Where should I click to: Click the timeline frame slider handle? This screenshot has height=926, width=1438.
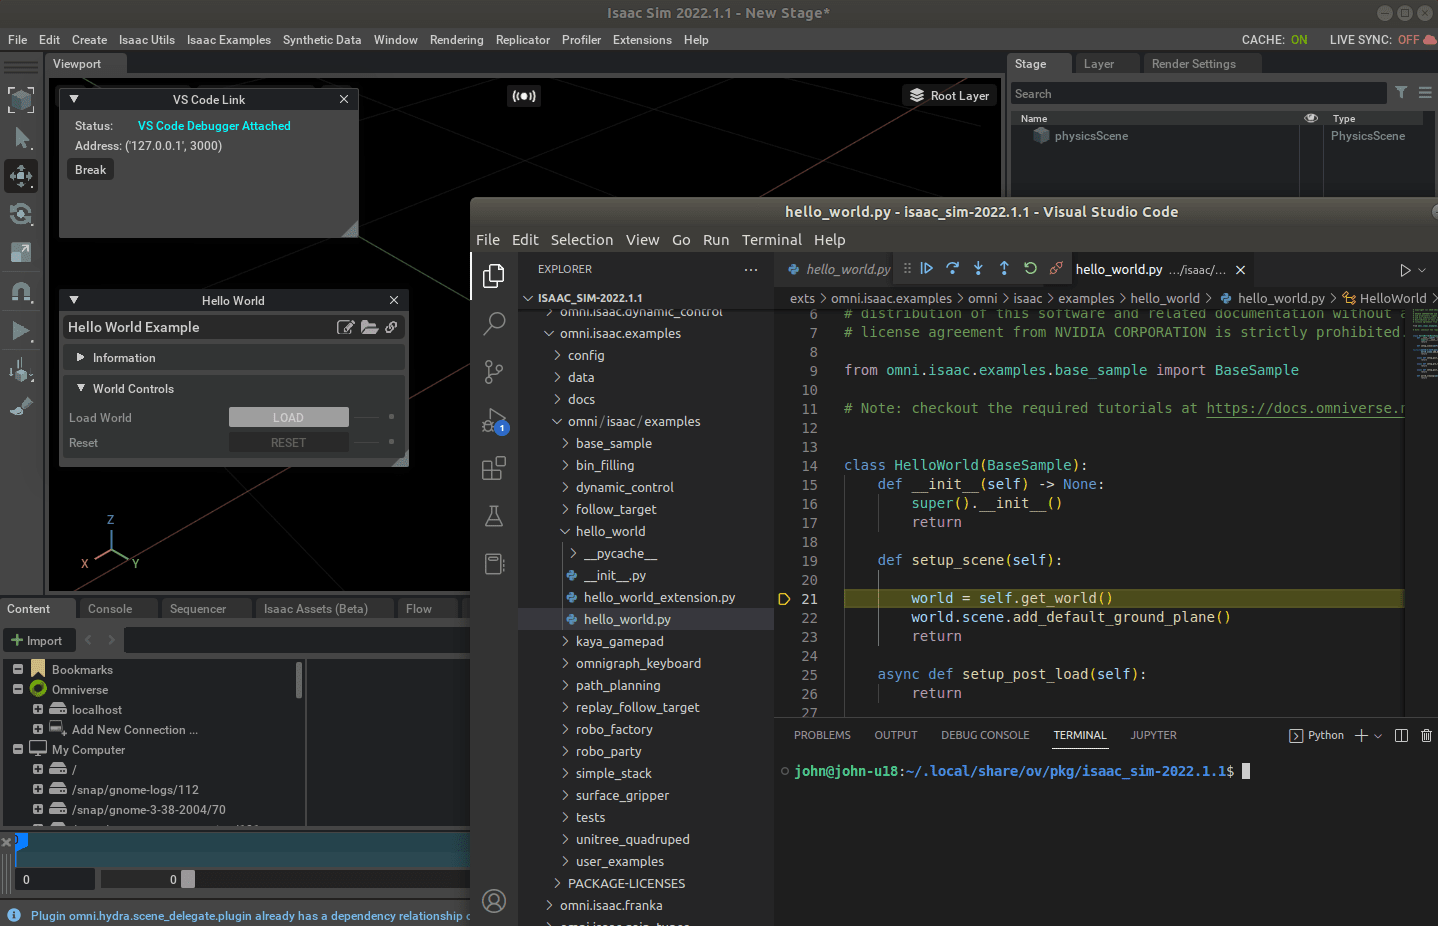188,879
